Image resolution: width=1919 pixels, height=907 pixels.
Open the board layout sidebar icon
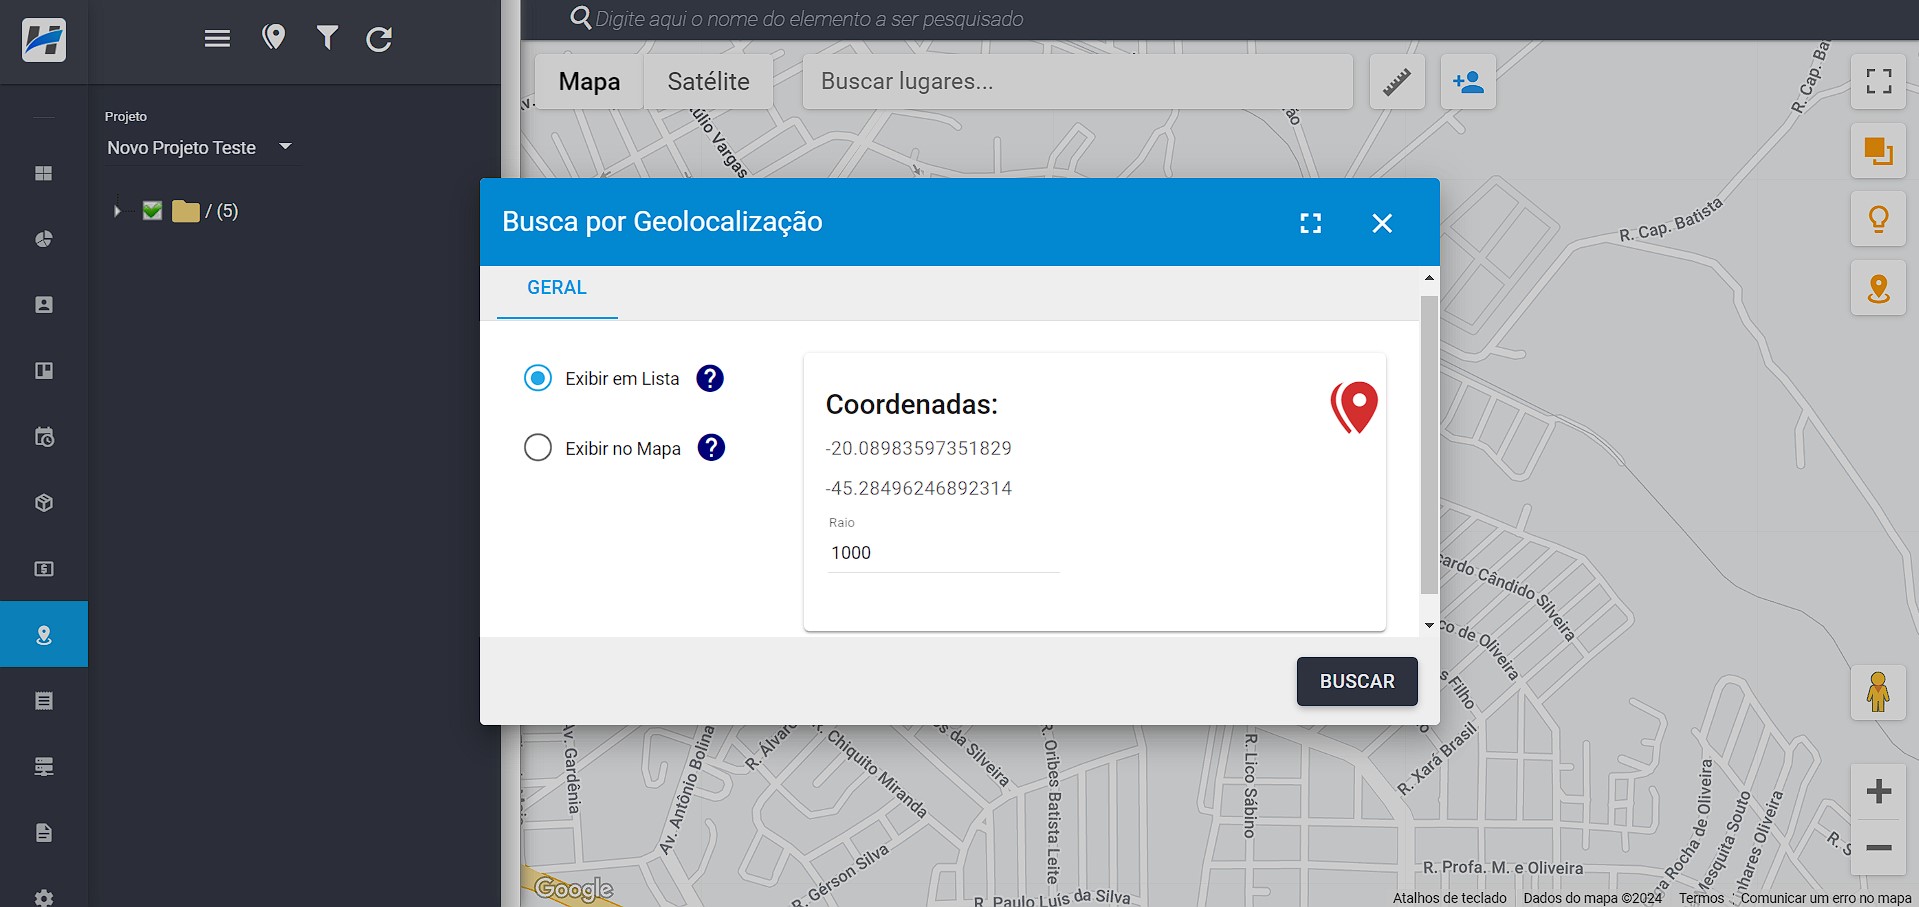point(44,371)
